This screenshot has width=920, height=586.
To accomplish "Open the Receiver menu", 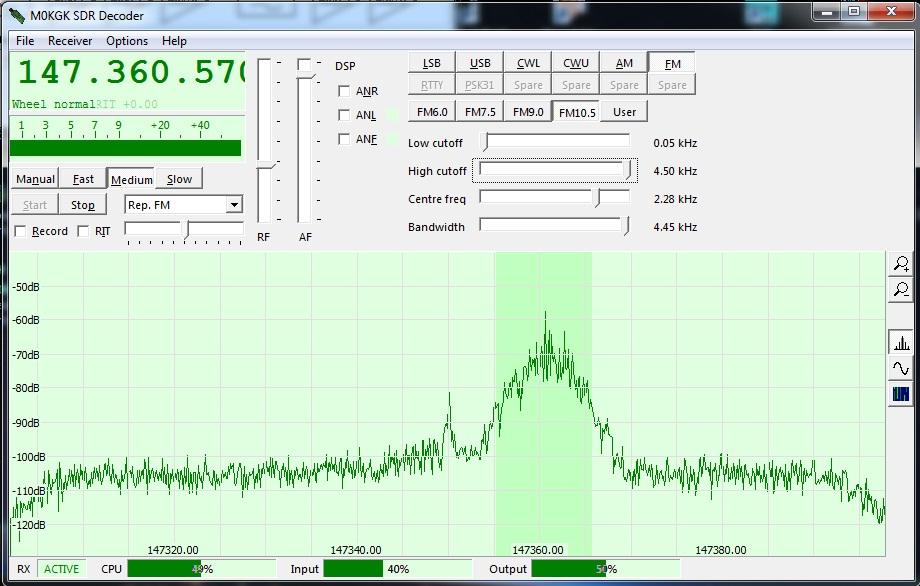I will (x=70, y=41).
